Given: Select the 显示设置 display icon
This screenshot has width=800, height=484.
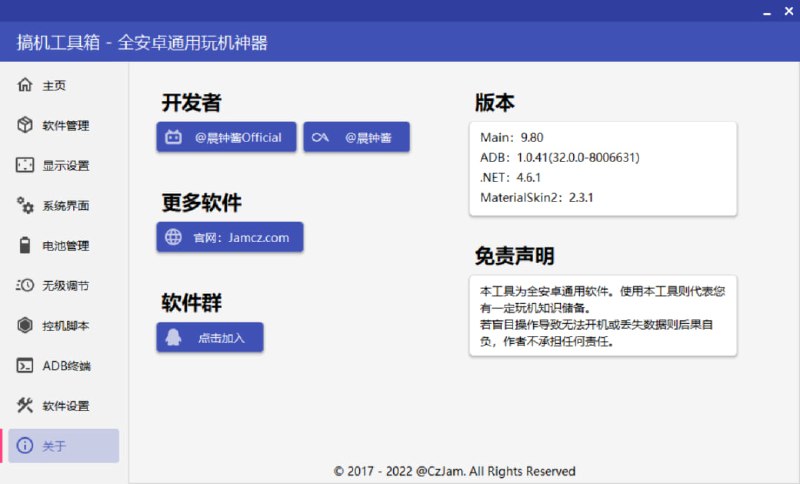Looking at the screenshot, I should coord(25,165).
